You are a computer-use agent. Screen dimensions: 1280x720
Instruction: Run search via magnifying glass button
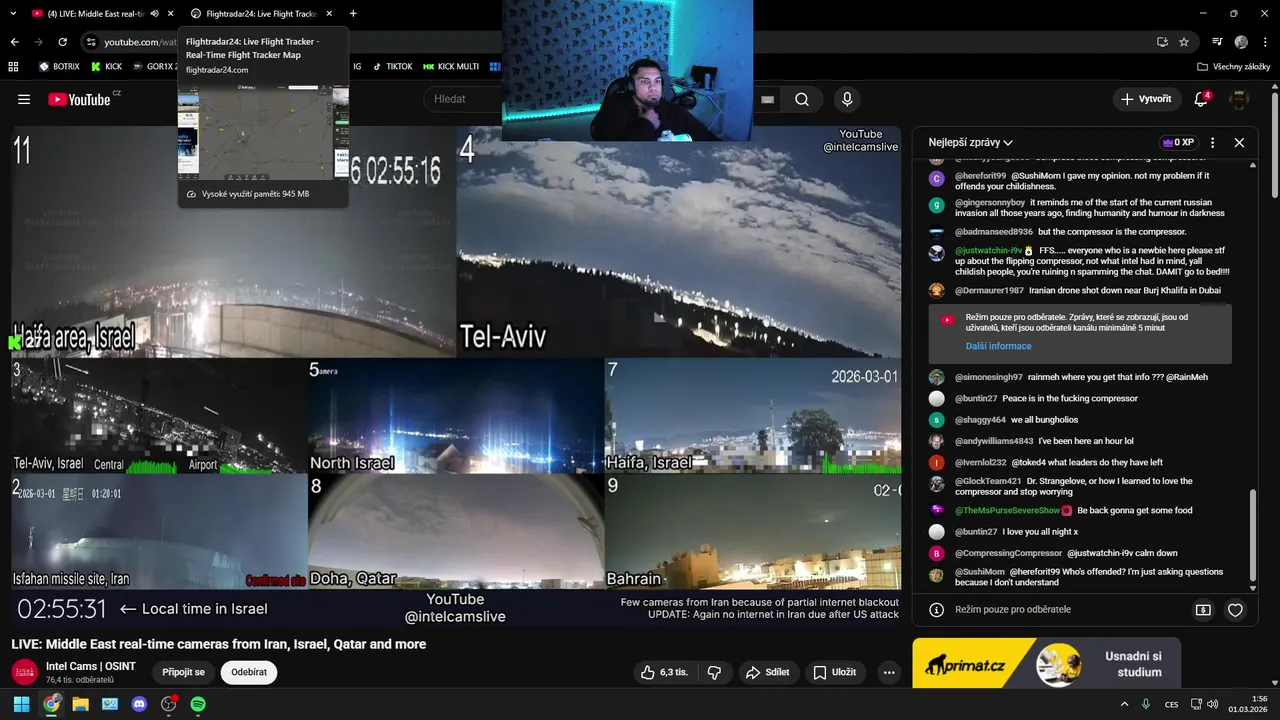tap(802, 99)
